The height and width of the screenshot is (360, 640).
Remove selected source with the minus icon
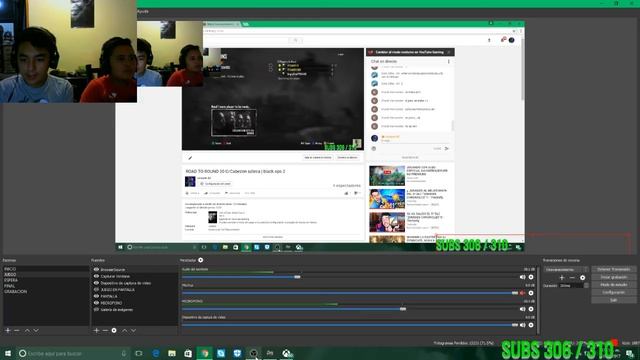(105, 330)
